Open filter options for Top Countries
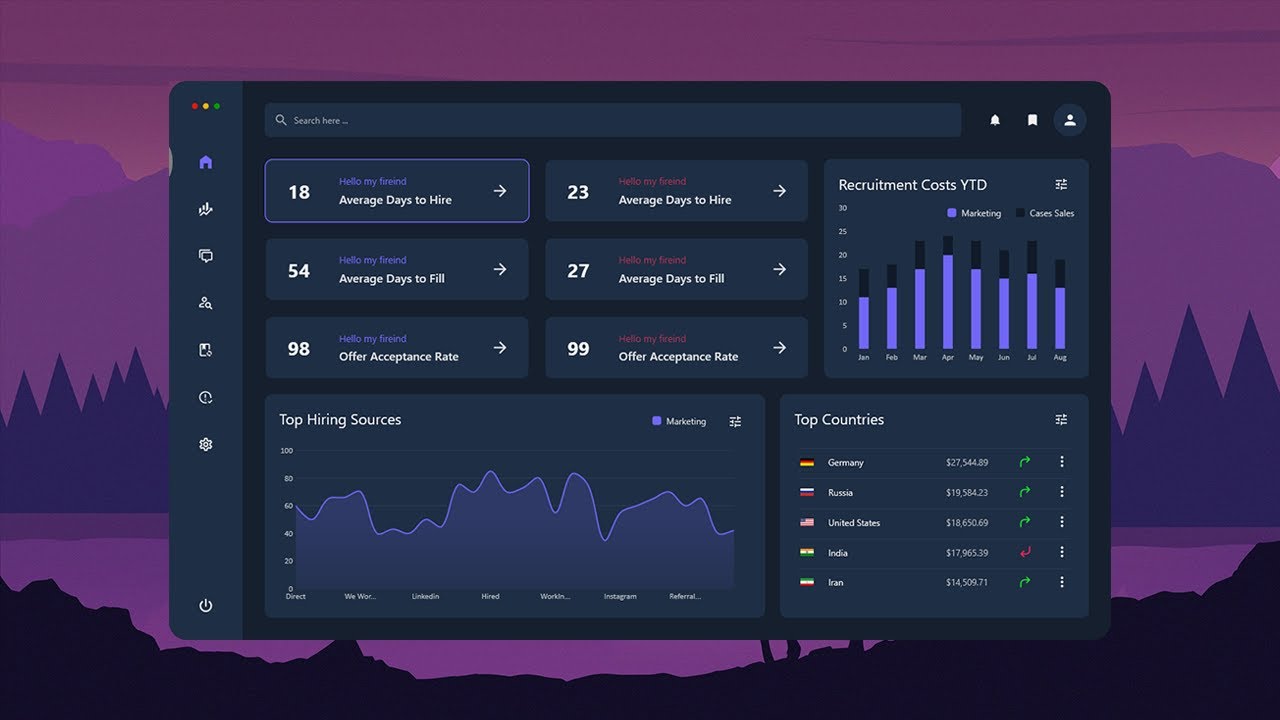This screenshot has width=1280, height=720. click(1061, 419)
